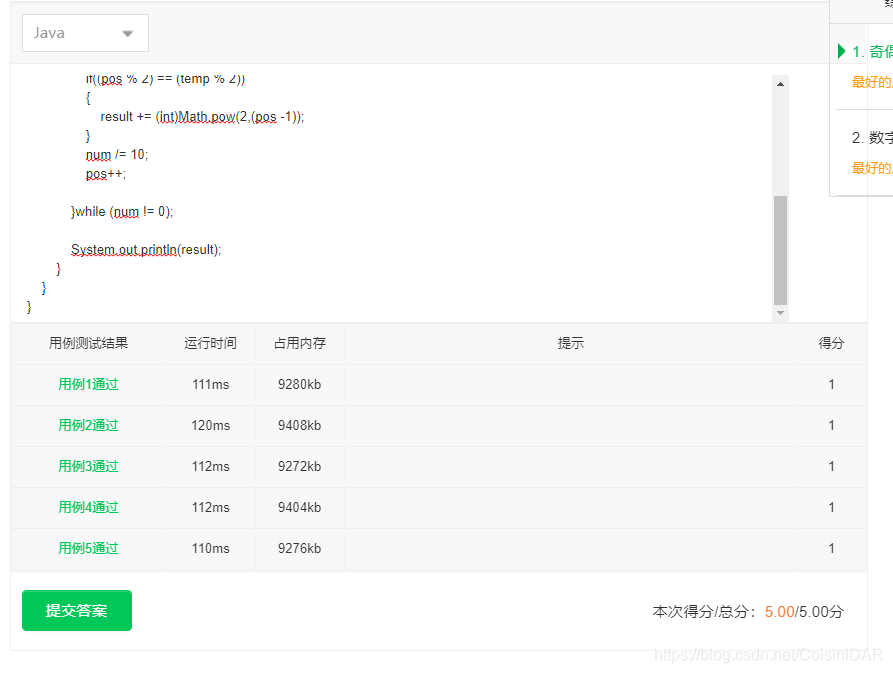Click the code editor scroll-up arrow
893x673 pixels.
point(780,84)
